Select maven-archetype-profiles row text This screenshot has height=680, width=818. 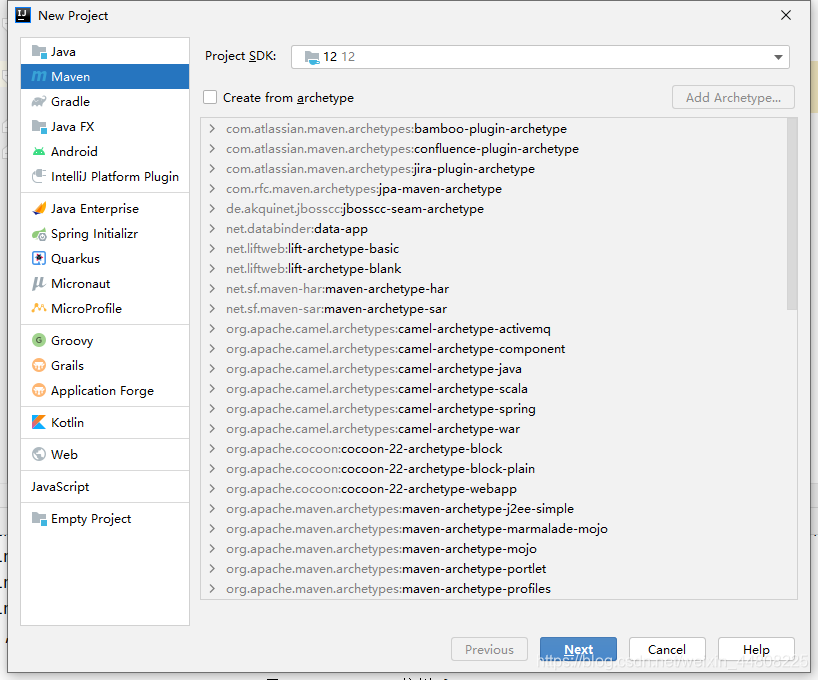[x=388, y=589]
